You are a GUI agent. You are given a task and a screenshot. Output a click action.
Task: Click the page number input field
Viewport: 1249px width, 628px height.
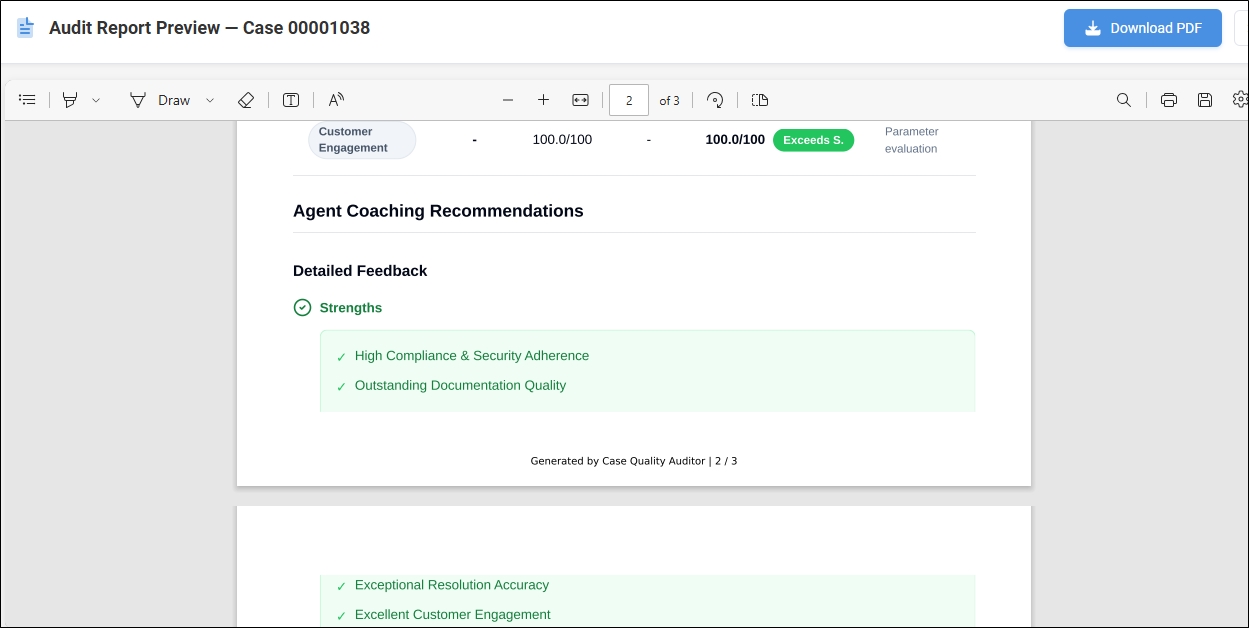point(629,100)
